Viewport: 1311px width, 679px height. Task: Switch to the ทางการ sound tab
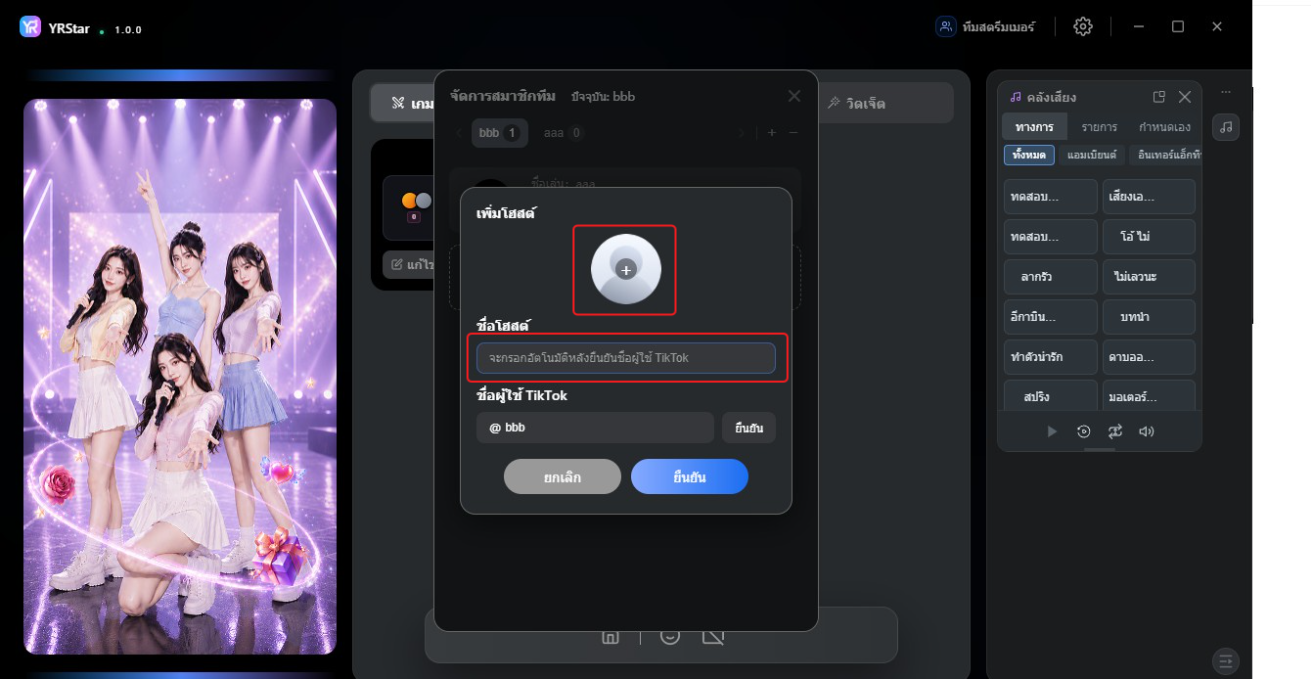click(1034, 127)
